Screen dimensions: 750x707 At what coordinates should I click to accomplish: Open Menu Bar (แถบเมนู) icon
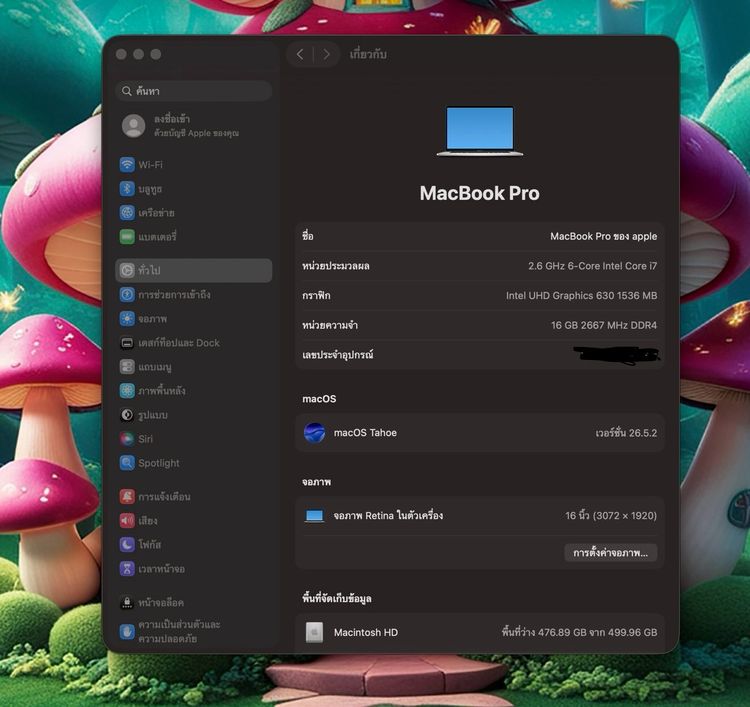pyautogui.click(x=127, y=366)
